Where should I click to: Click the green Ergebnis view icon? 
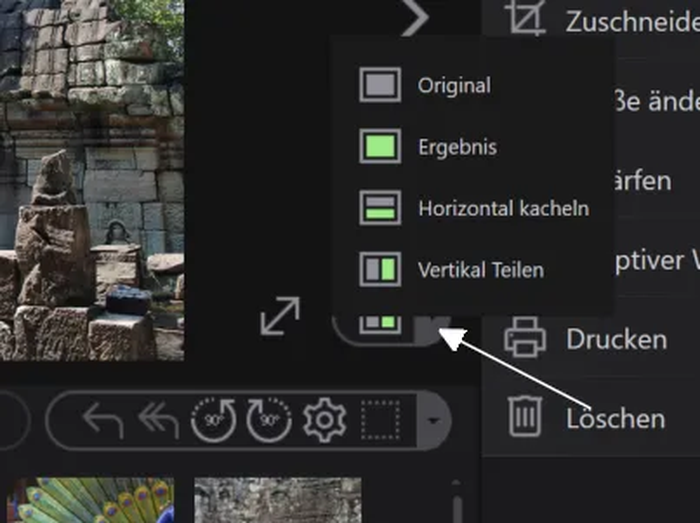pyautogui.click(x=380, y=146)
